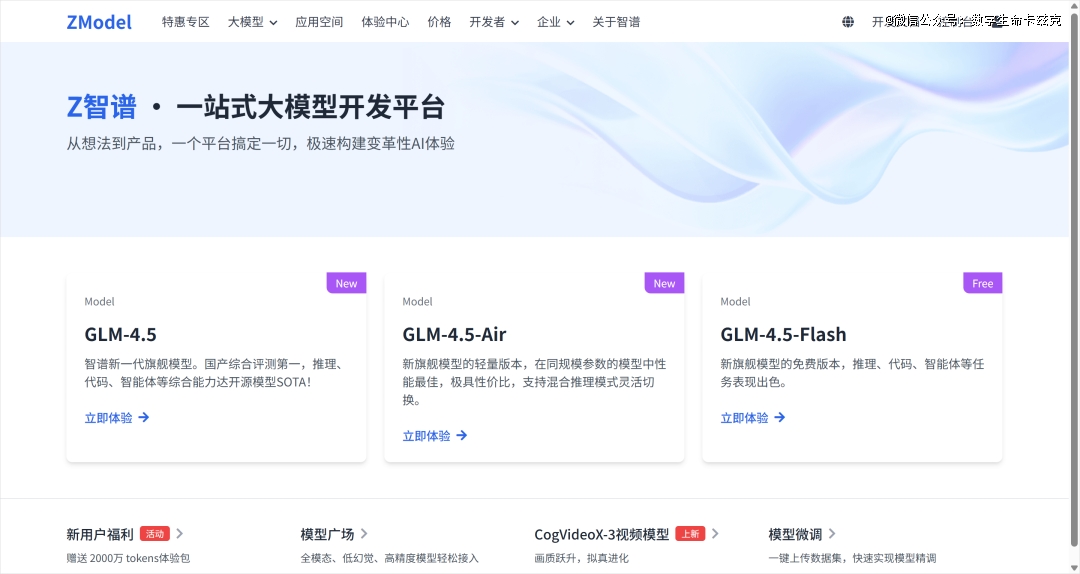Click the Free badge on GLM-4.5-Flash card
1080x574 pixels.
982,283
